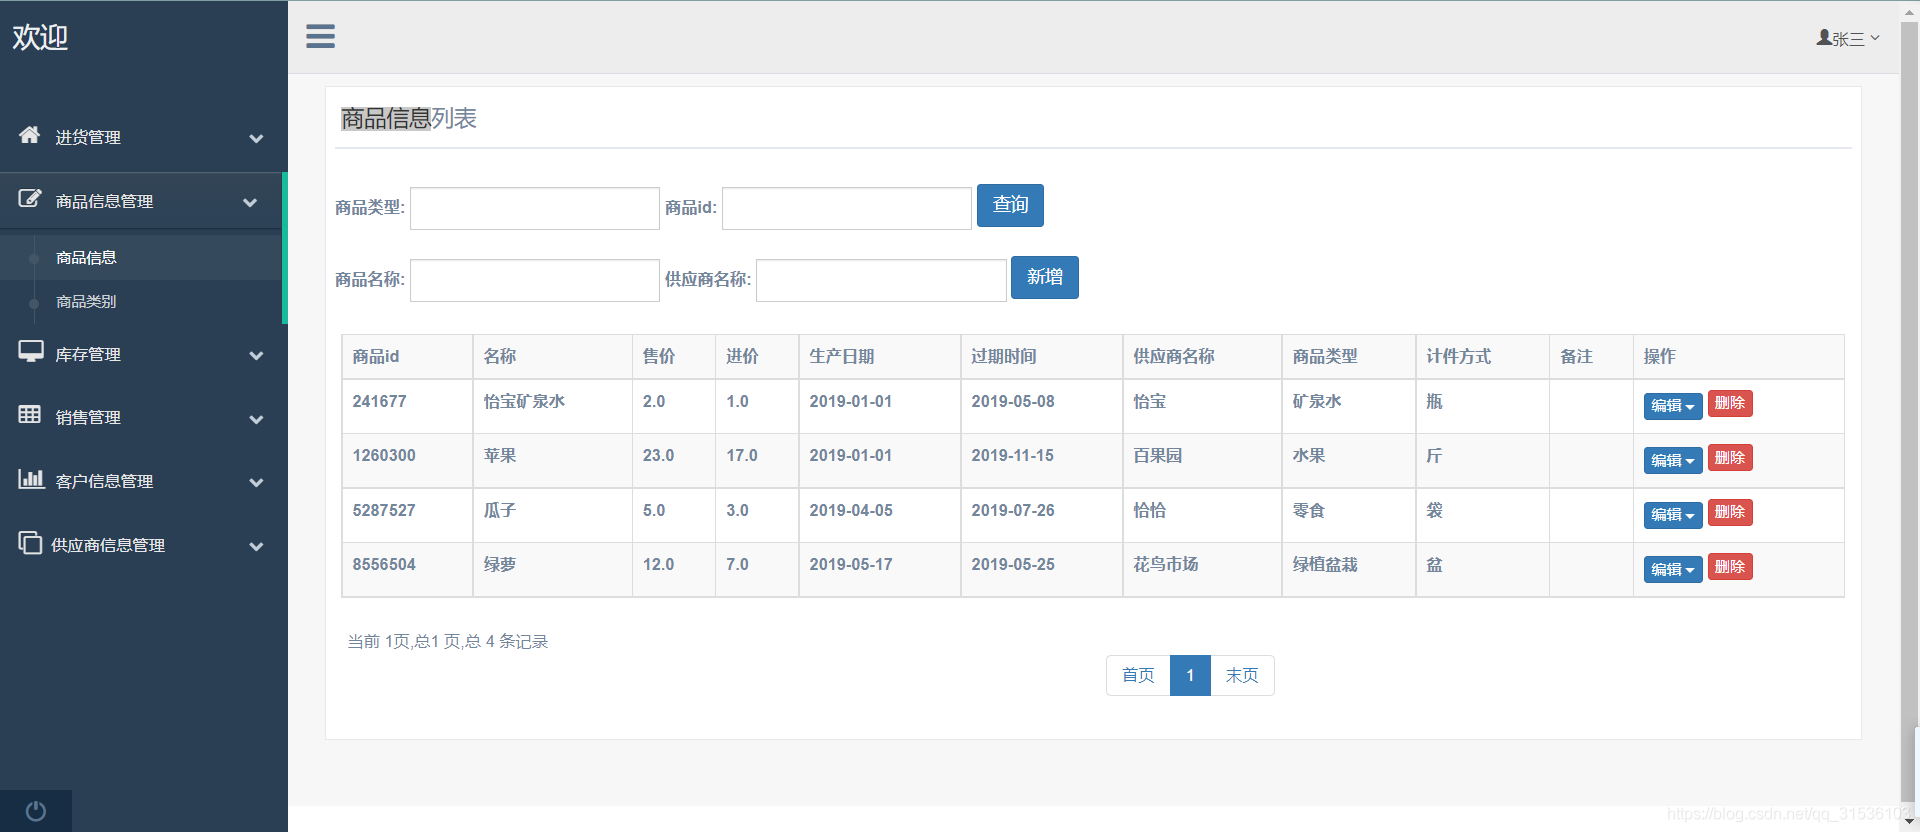Delete the 绿萝 row
This screenshot has height=832, width=1920.
tap(1730, 567)
